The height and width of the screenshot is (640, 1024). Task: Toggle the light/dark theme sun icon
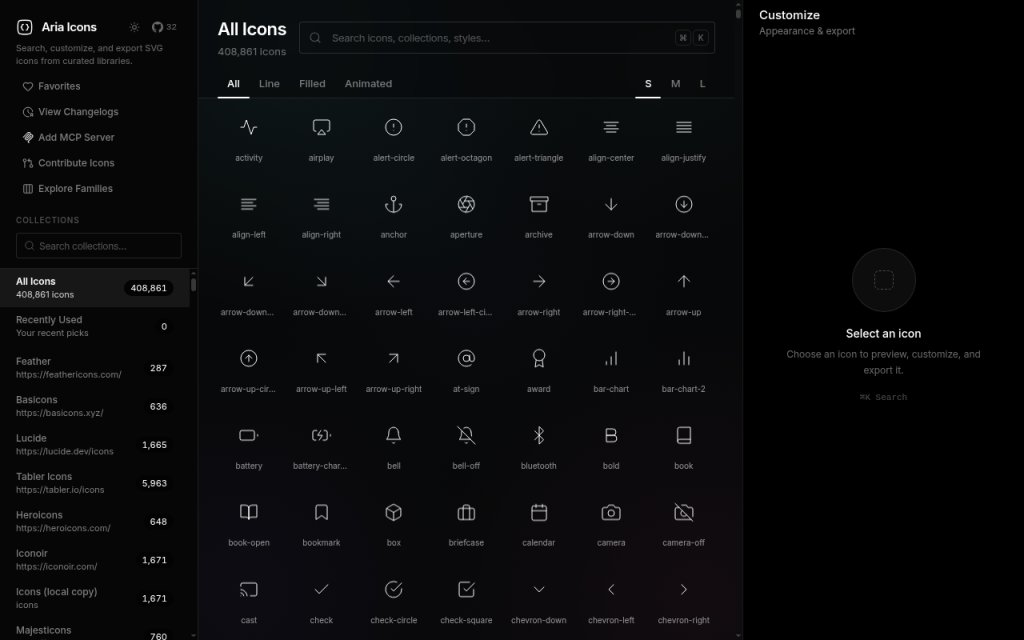(x=134, y=27)
